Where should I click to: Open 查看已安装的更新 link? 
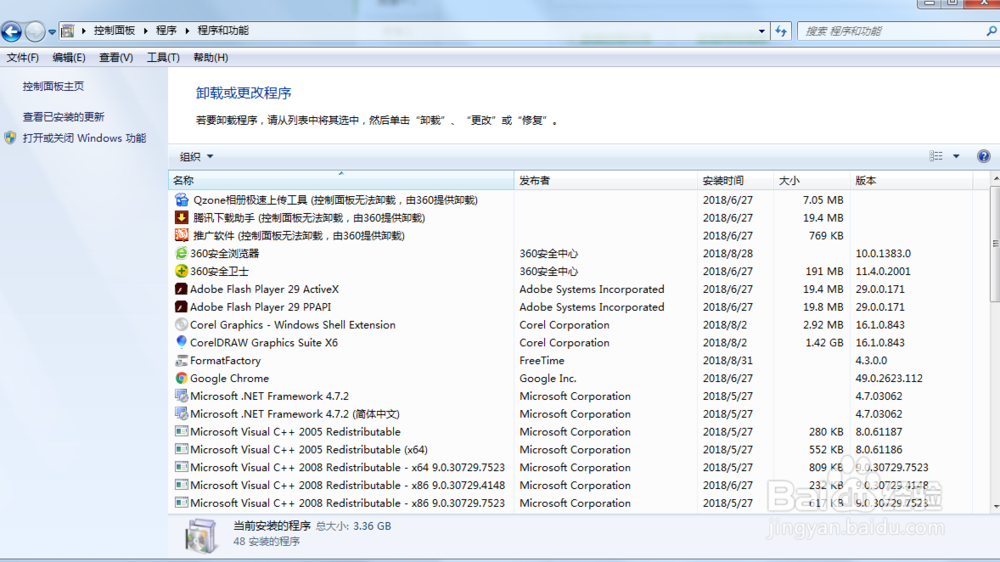tap(63, 117)
